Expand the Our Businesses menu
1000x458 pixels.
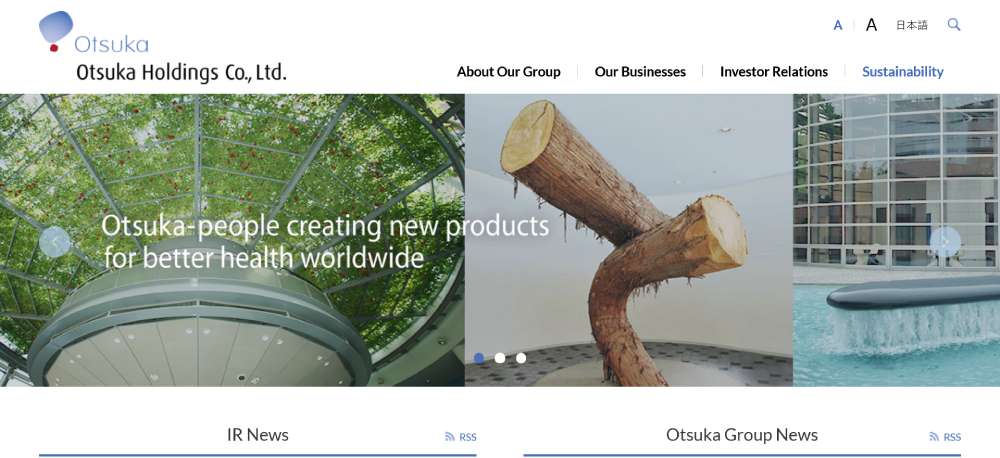click(x=640, y=72)
